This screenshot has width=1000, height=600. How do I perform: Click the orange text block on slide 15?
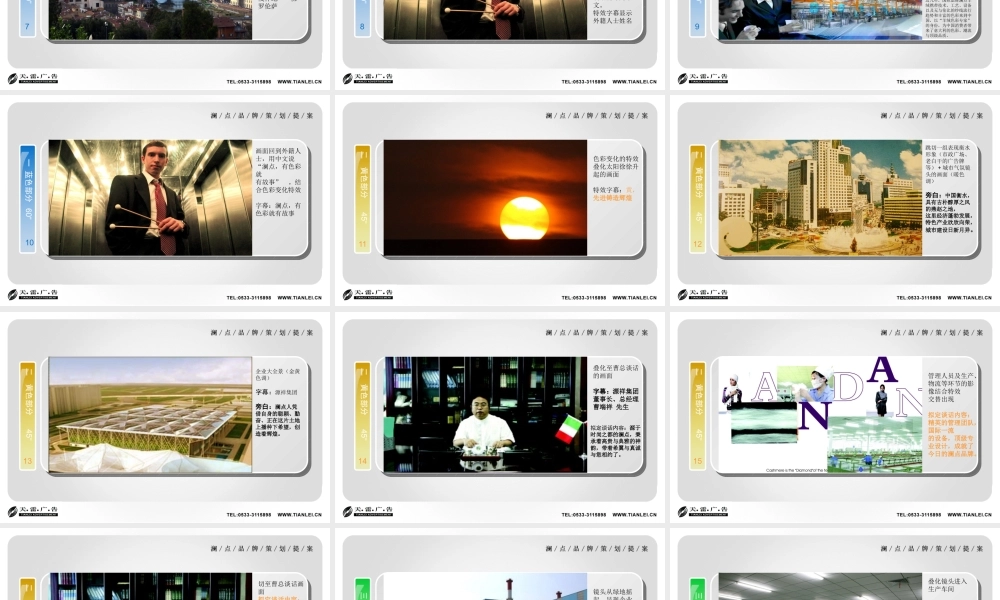[x=952, y=434]
